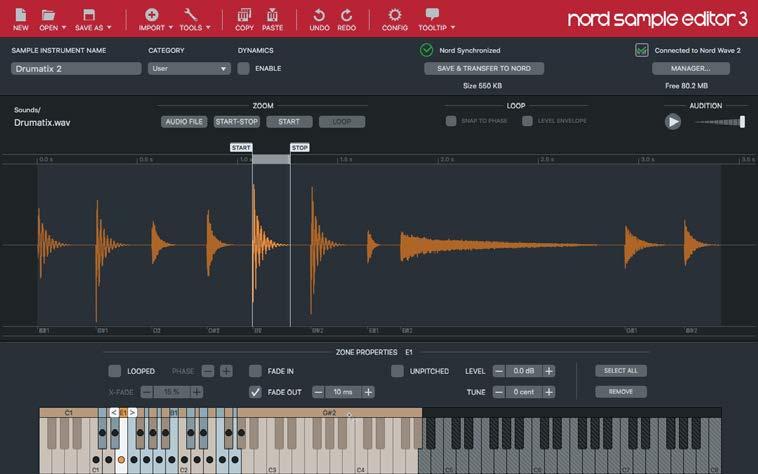Click Save & Transfer to Nord

tap(484, 69)
